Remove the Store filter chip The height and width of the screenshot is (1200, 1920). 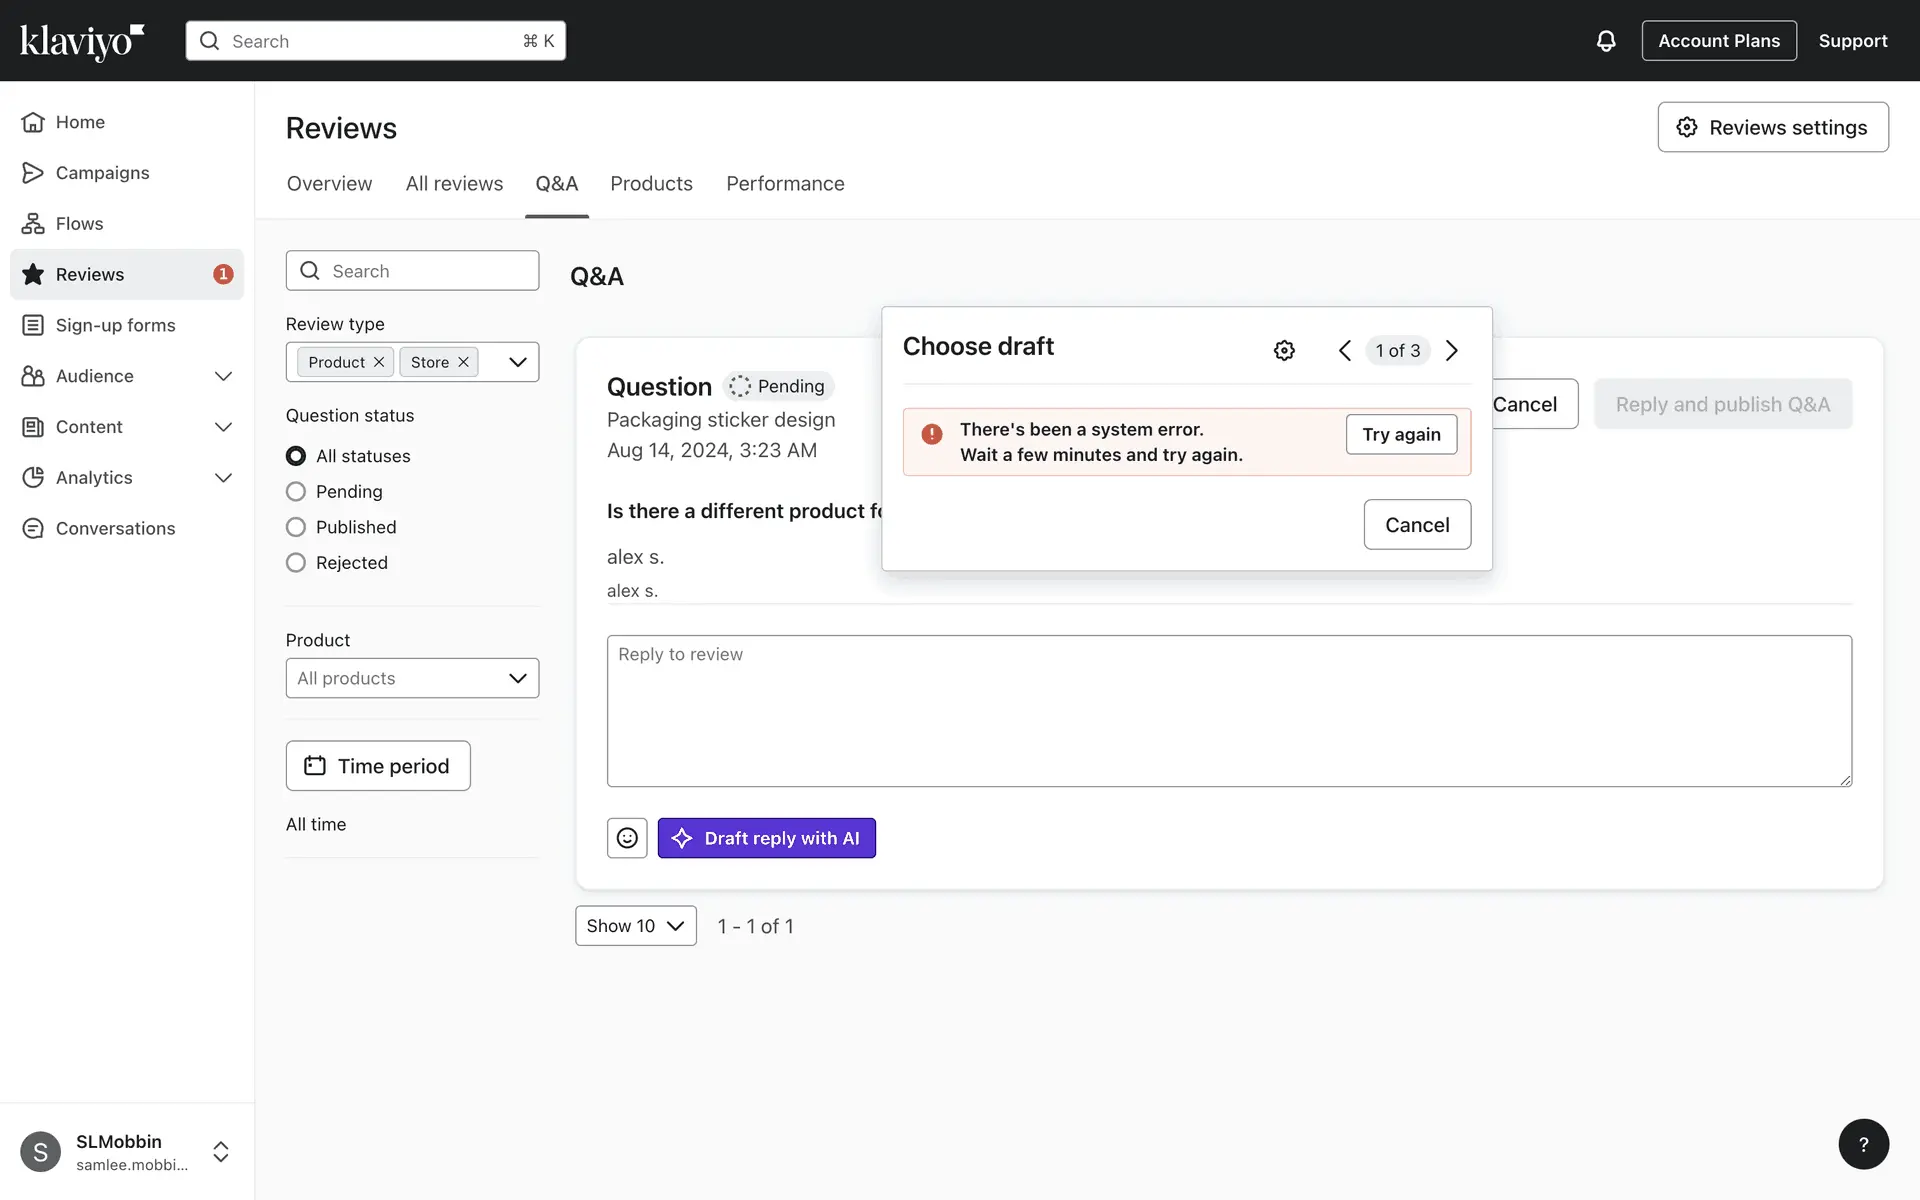click(463, 362)
